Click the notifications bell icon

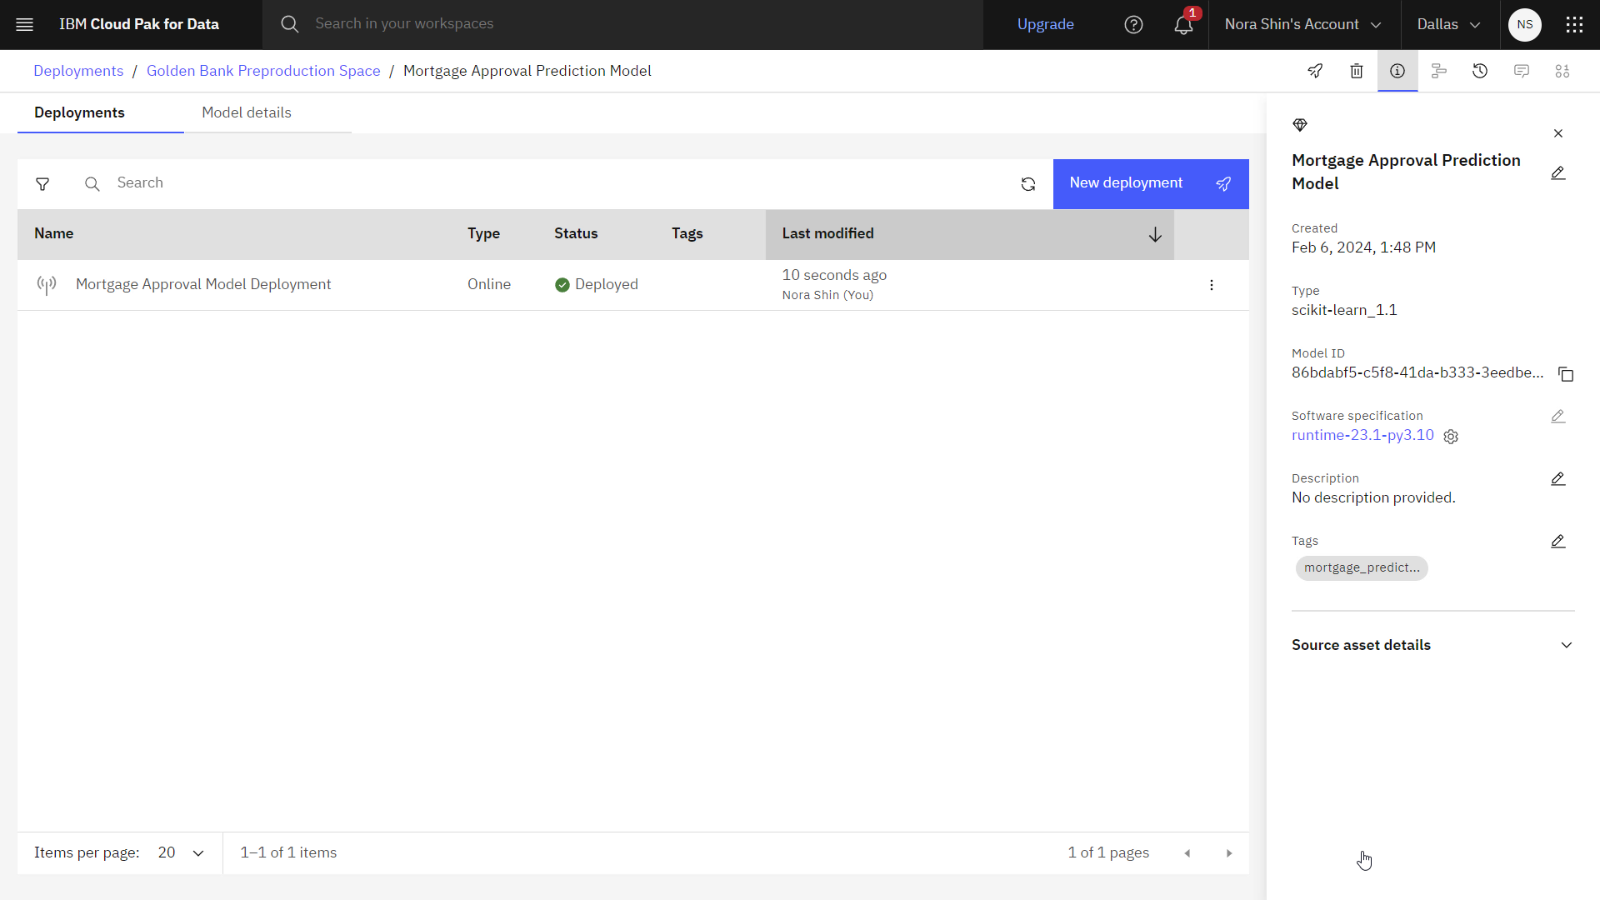click(1183, 25)
